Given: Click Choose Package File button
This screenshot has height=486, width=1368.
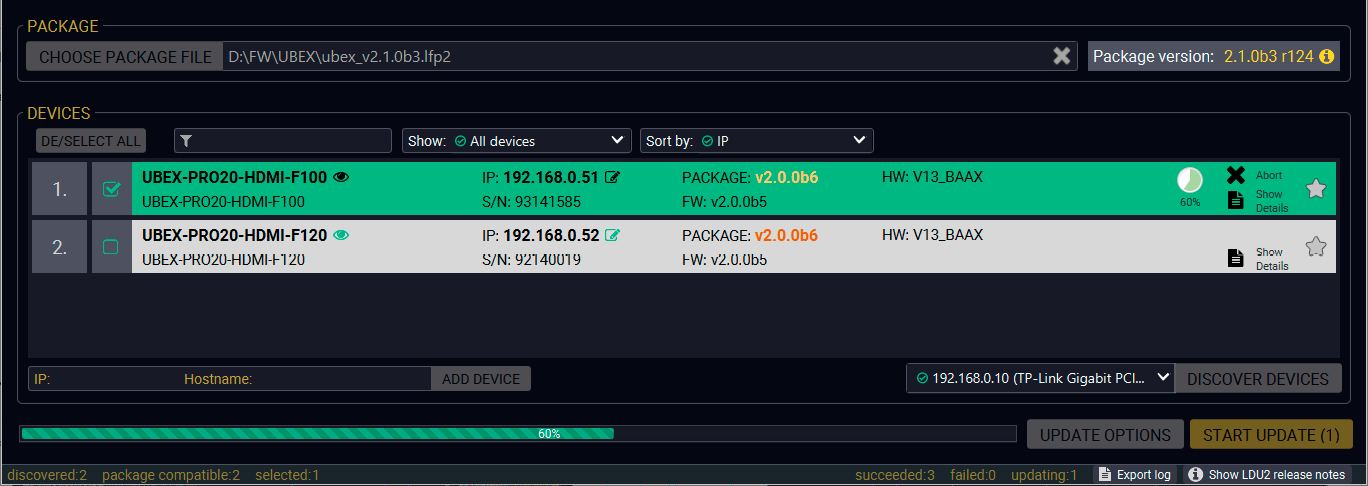Looking at the screenshot, I should [125, 57].
